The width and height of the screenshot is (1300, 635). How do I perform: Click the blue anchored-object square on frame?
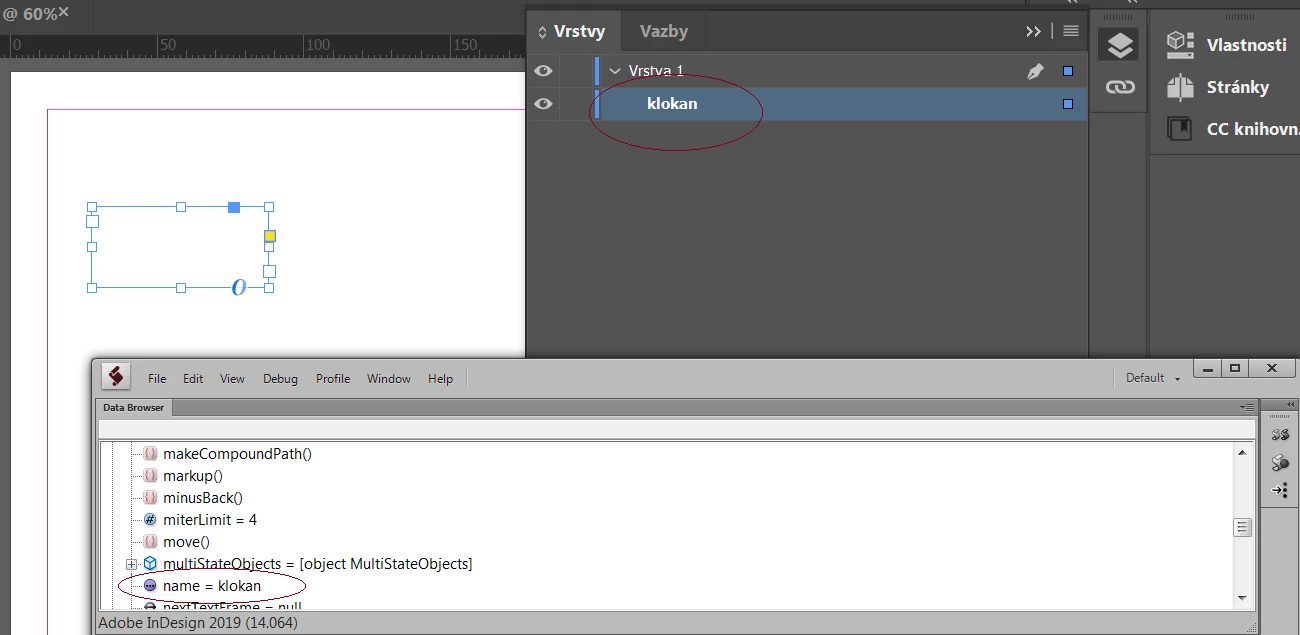coord(233,207)
